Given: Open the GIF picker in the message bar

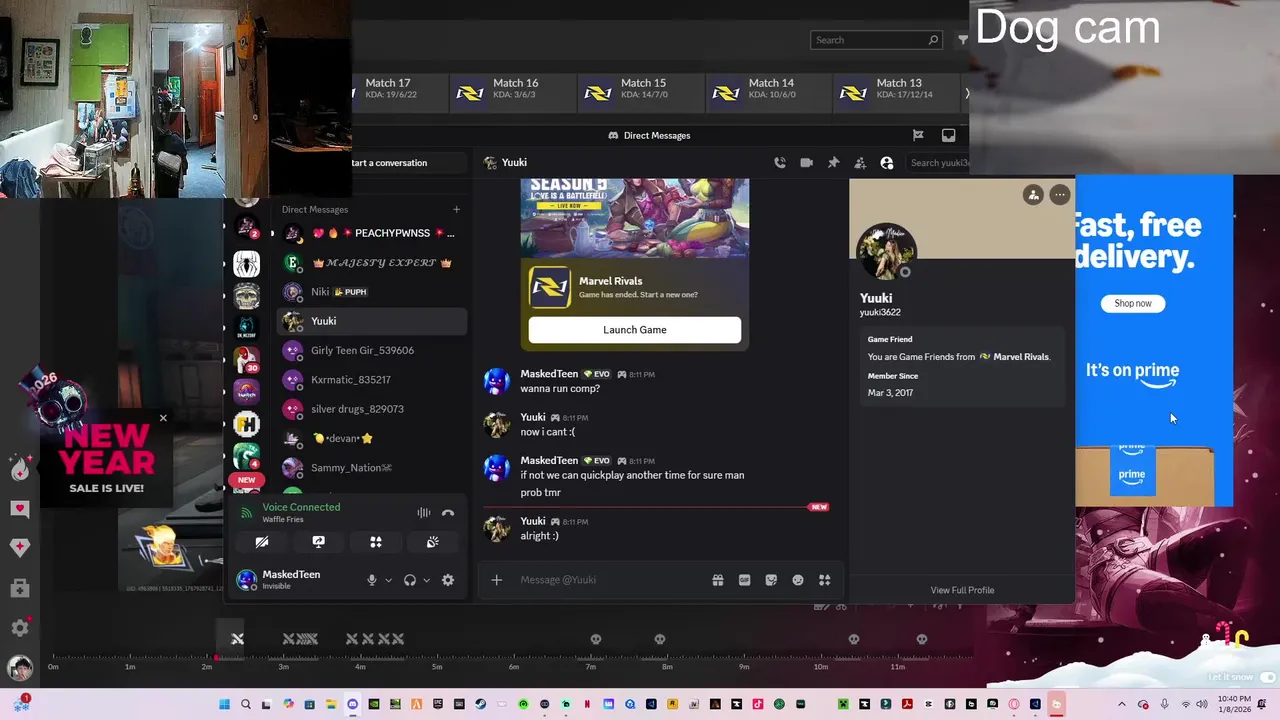Looking at the screenshot, I should [744, 580].
